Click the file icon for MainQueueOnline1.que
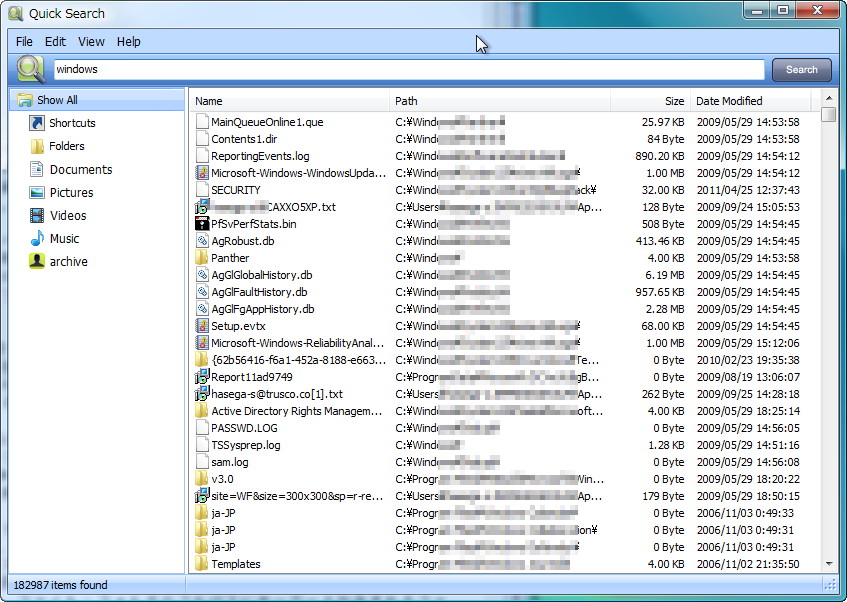847x602 pixels. pyautogui.click(x=202, y=122)
